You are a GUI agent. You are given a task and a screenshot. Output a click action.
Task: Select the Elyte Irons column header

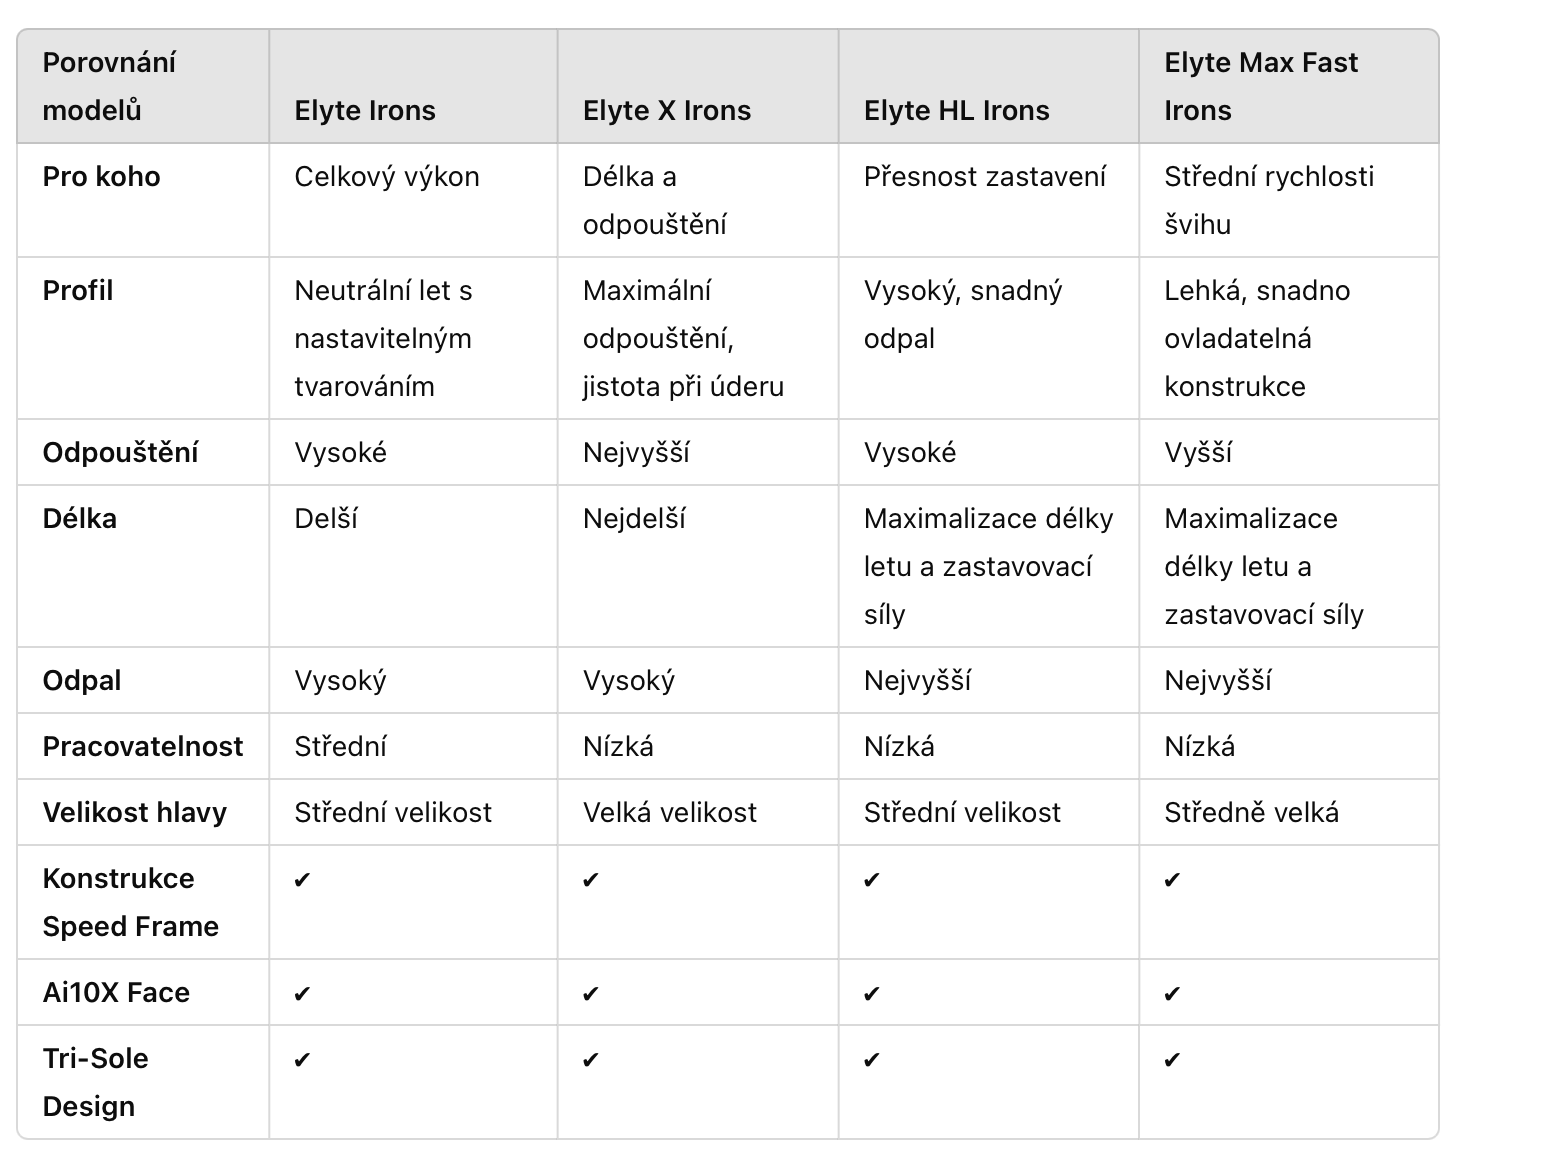click(365, 110)
